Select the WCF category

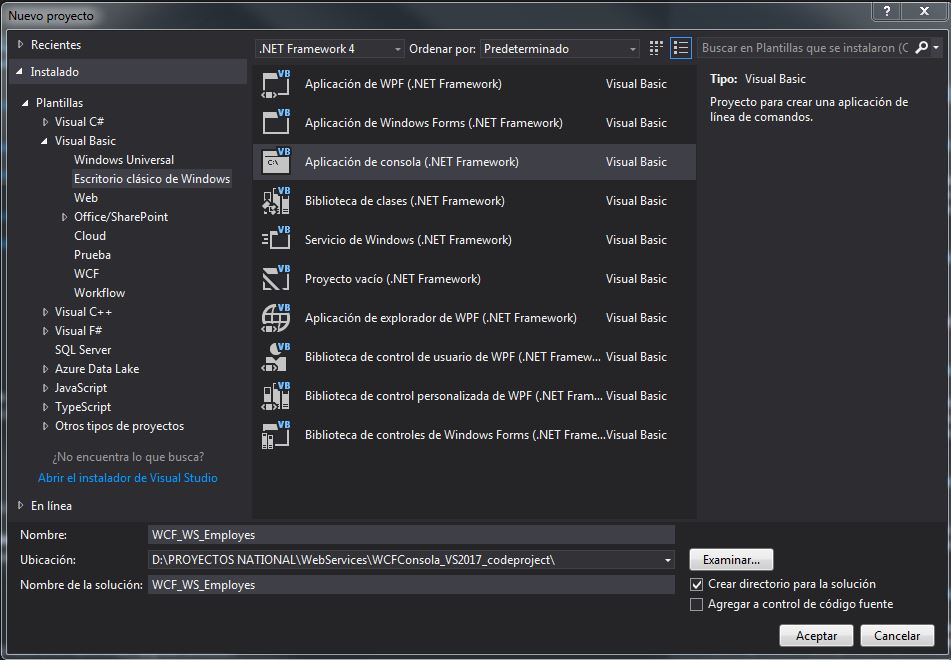[86, 274]
